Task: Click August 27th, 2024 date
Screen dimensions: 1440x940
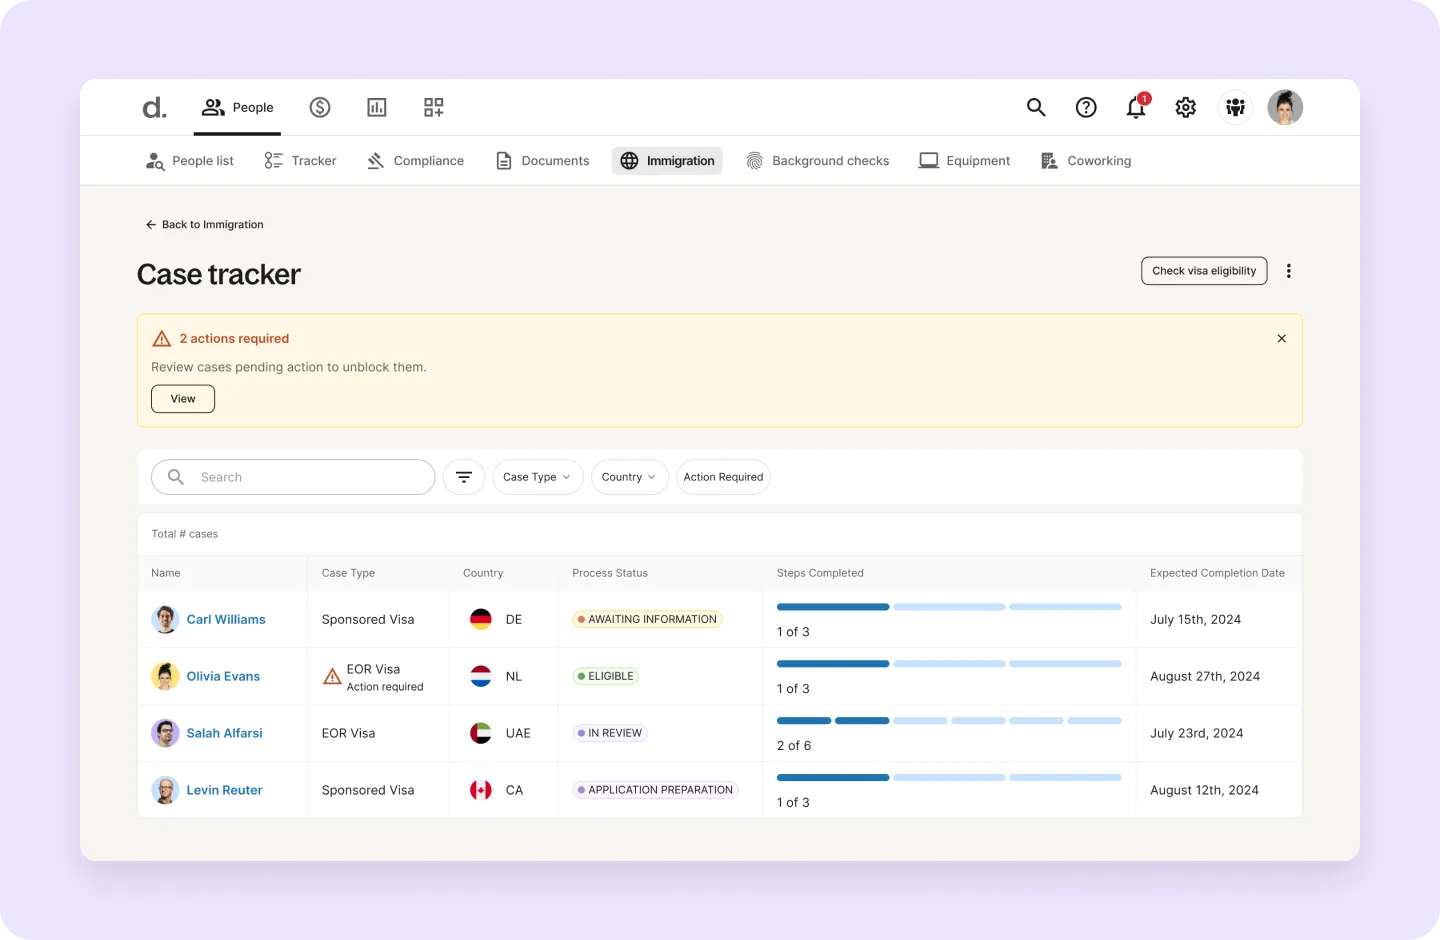Action: 1205,677
